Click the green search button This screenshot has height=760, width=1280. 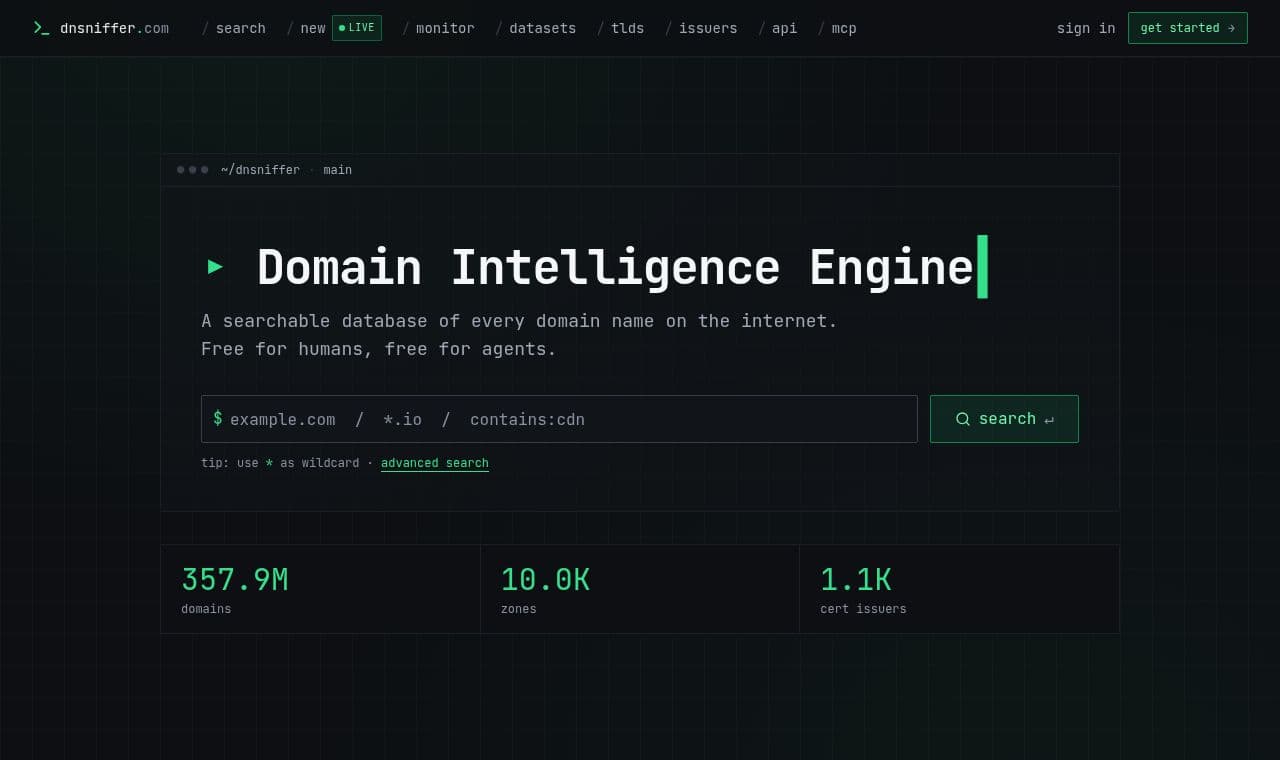click(x=1004, y=419)
